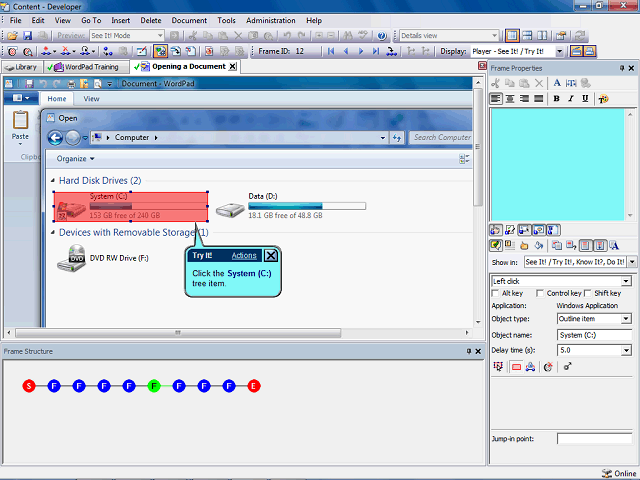
Task: Click the alternative path arrow icon after navigation buttons
Action: click(391, 51)
